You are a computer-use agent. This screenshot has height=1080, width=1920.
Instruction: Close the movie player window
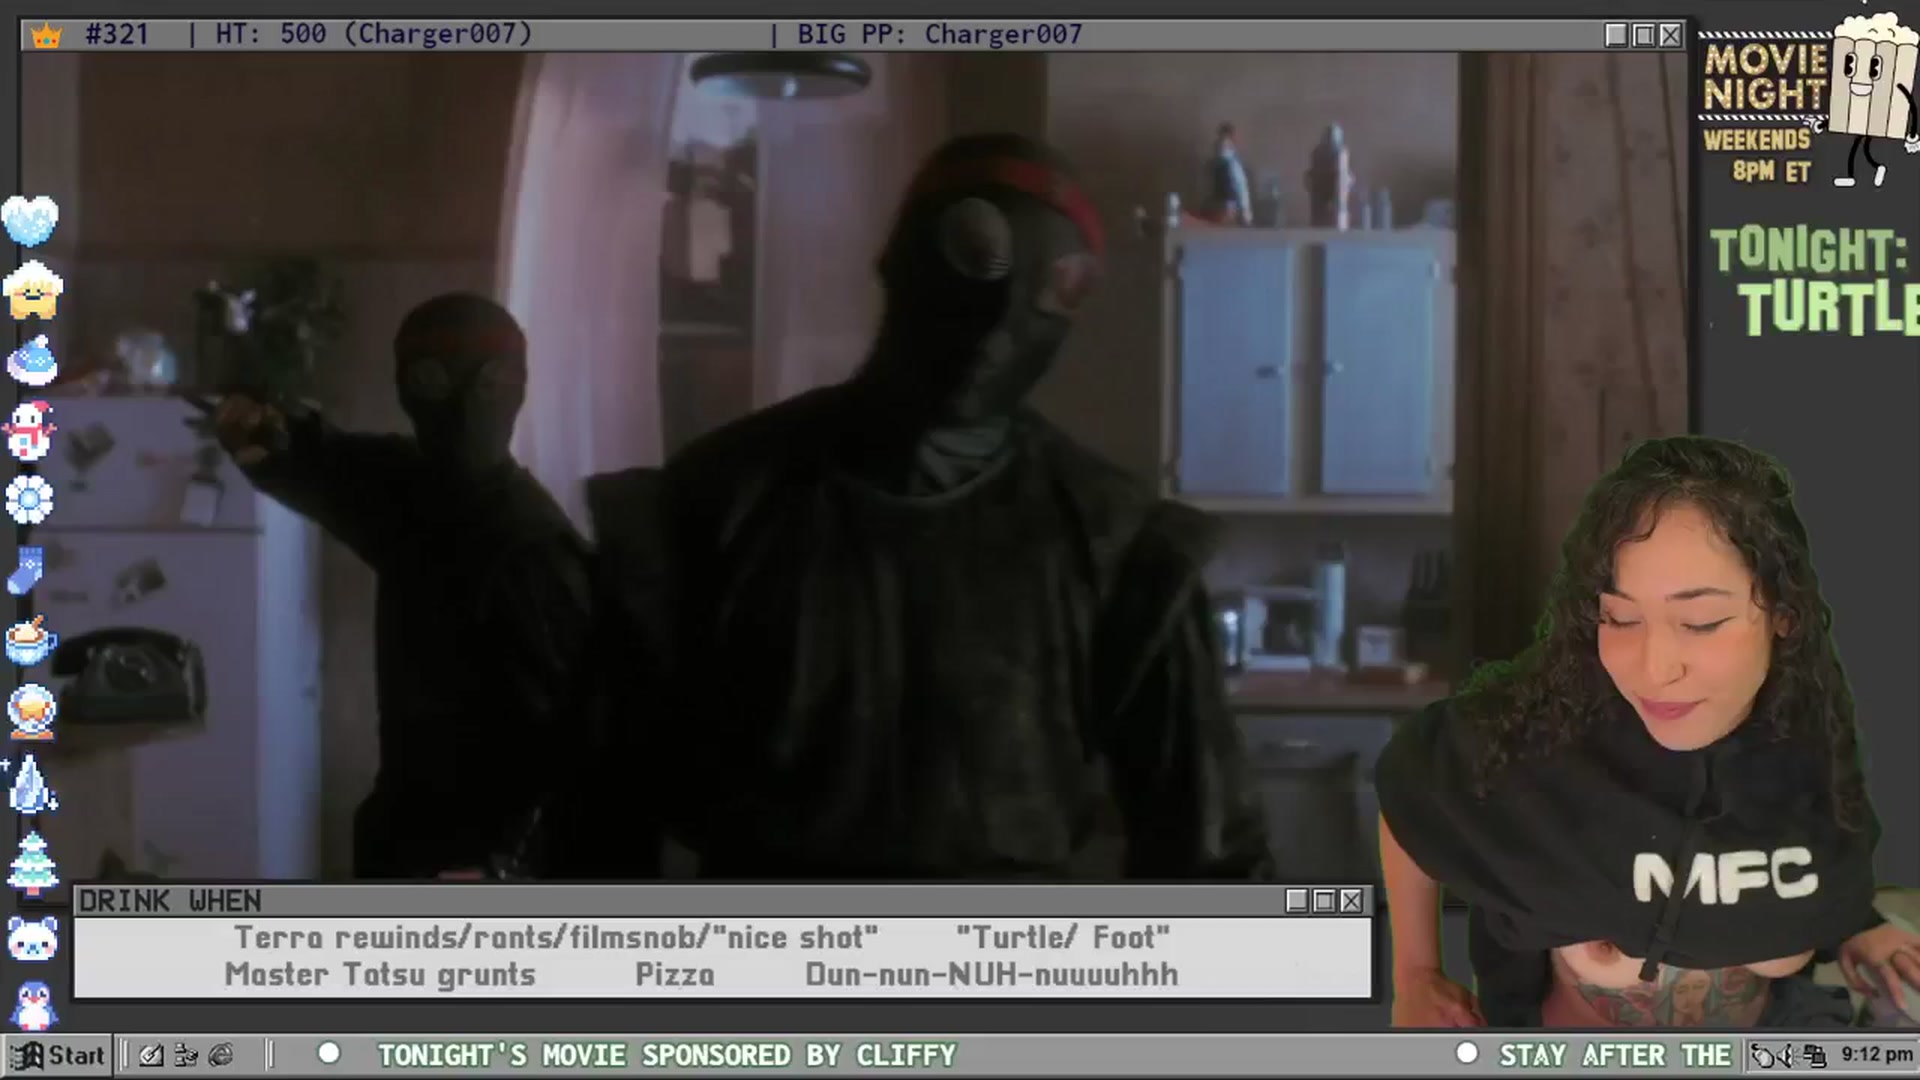[1670, 35]
